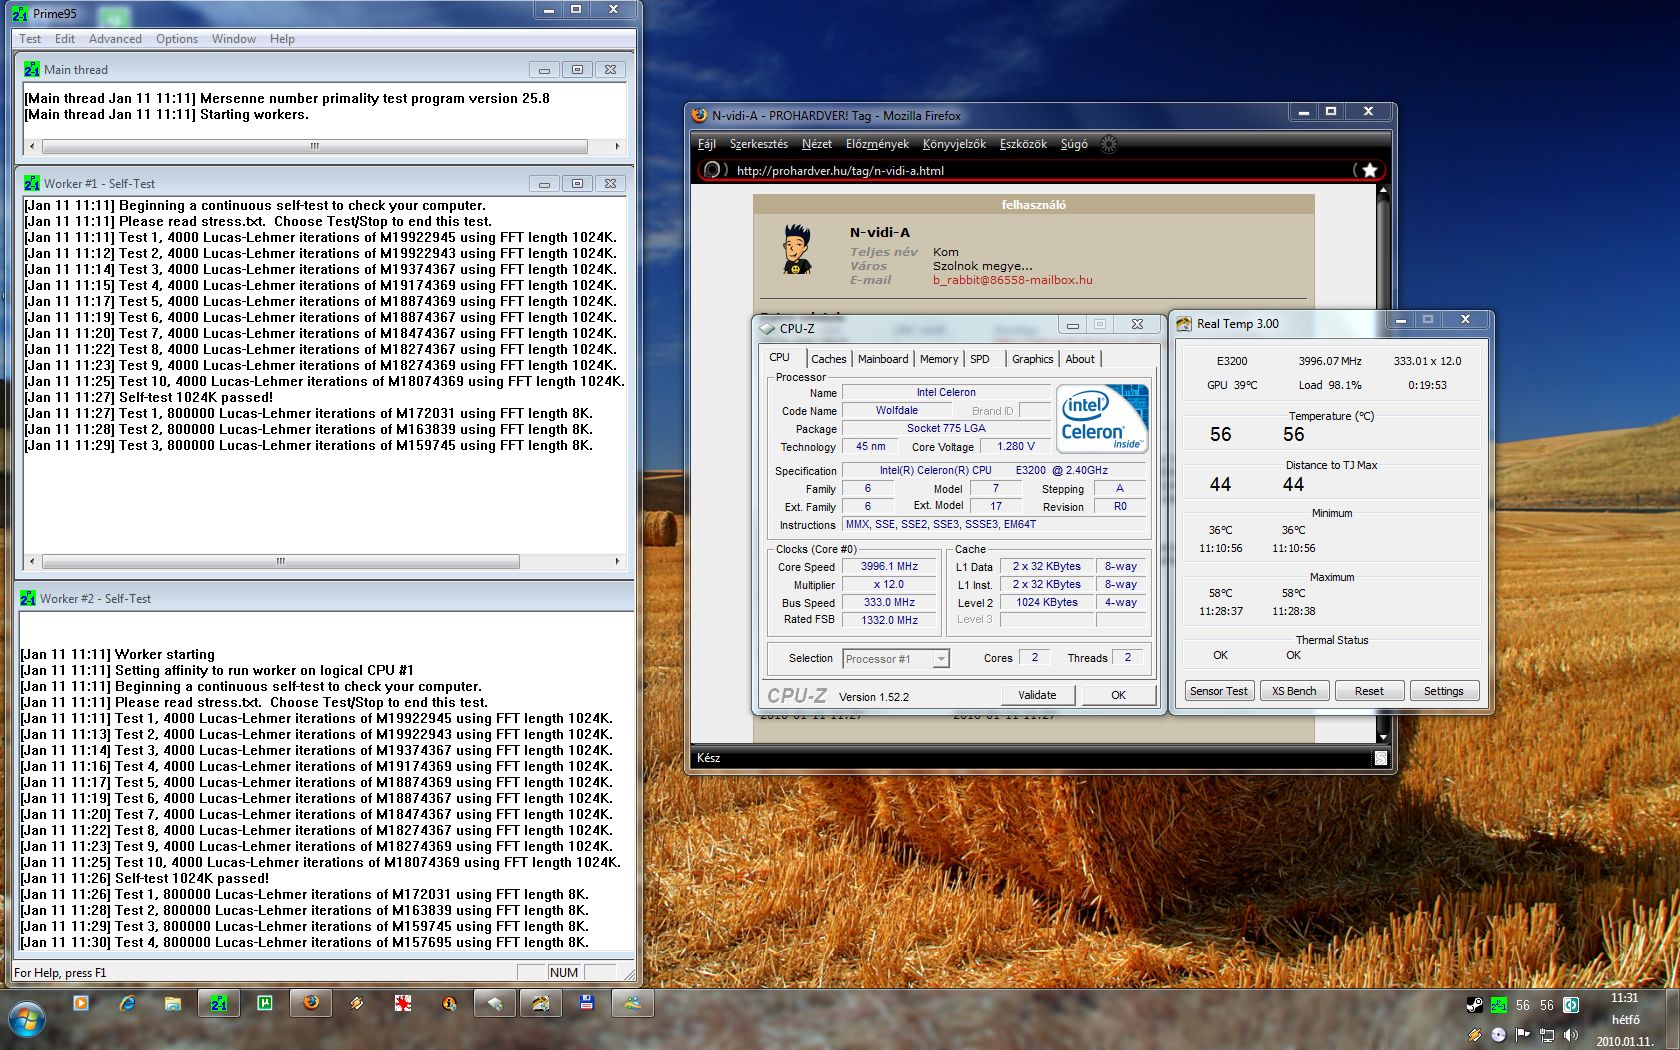
Task: Switch to CPU-Z via its taskbar button
Action: 495,1003
